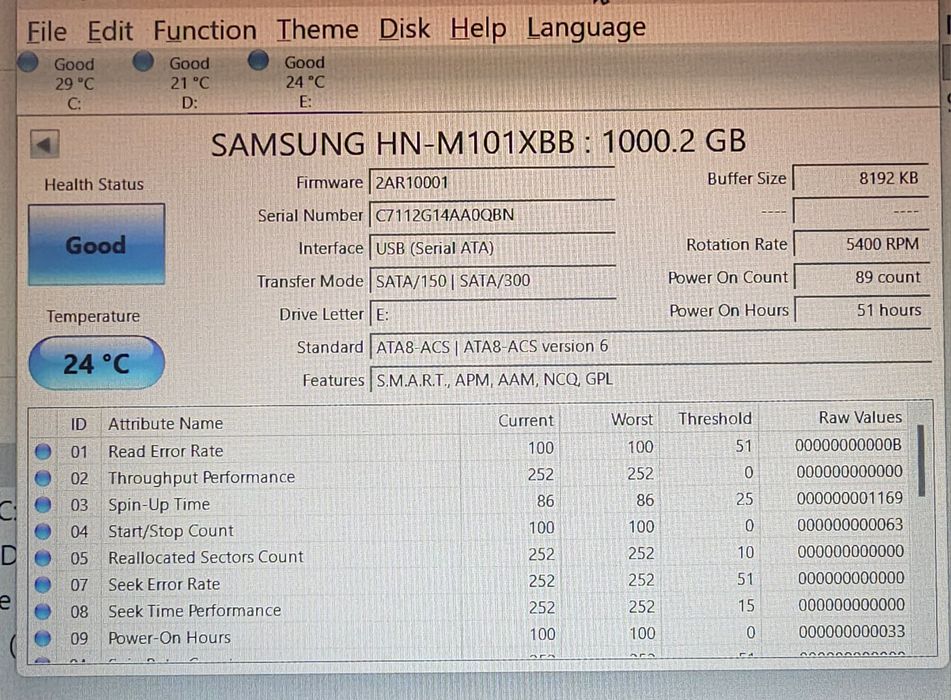Click the previous disk arrow button
Viewport: 951px width, 700px height.
point(44,144)
